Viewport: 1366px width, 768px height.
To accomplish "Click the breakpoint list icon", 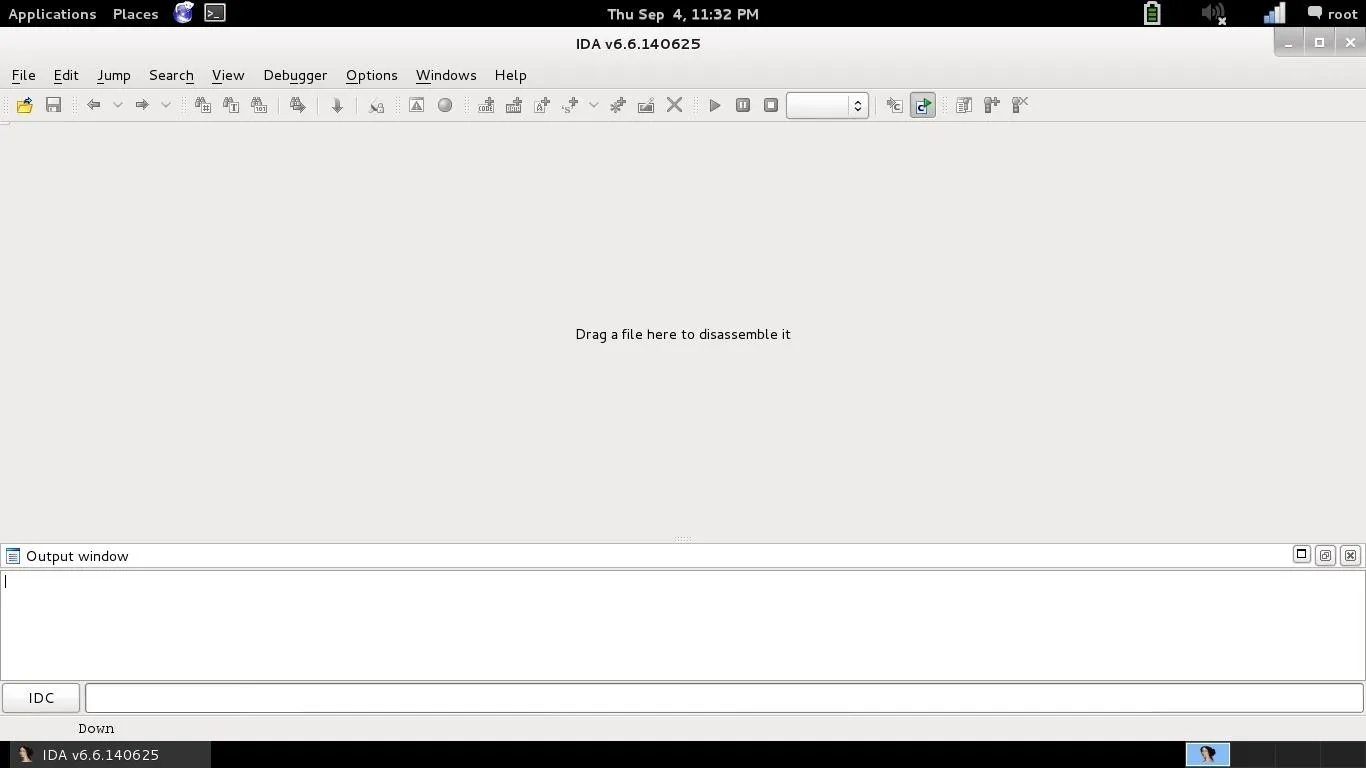I will (964, 105).
